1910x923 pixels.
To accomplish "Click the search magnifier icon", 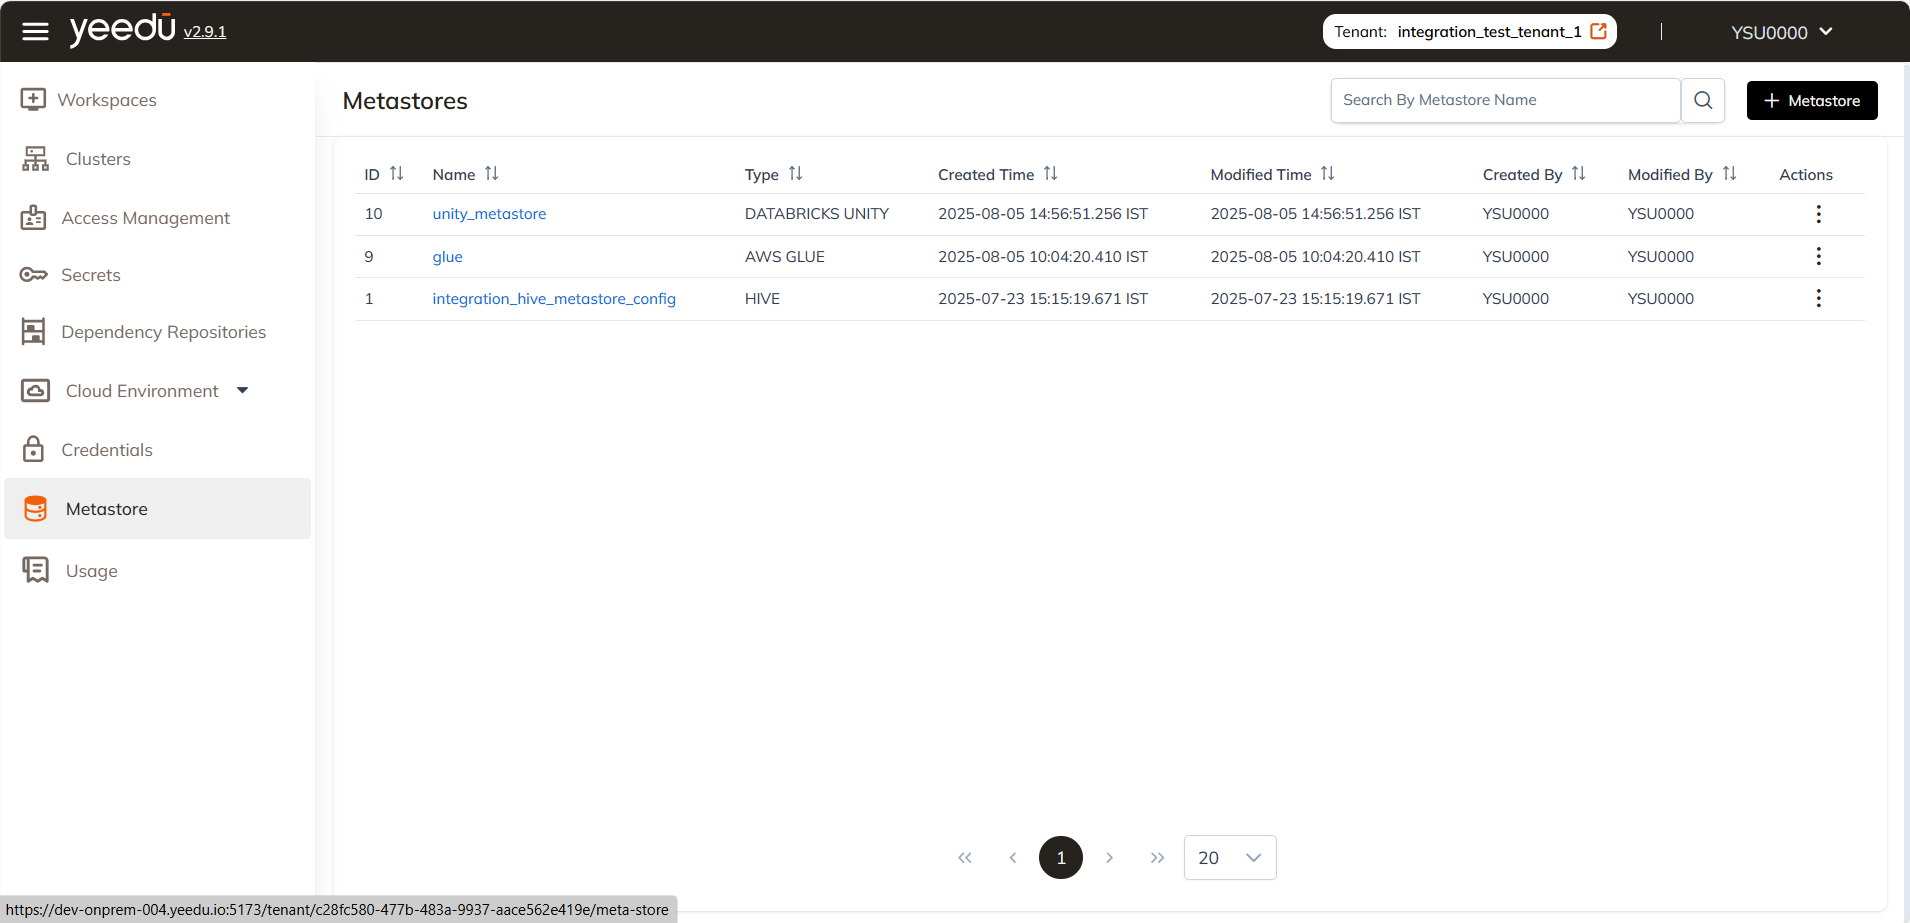I will [x=1703, y=100].
